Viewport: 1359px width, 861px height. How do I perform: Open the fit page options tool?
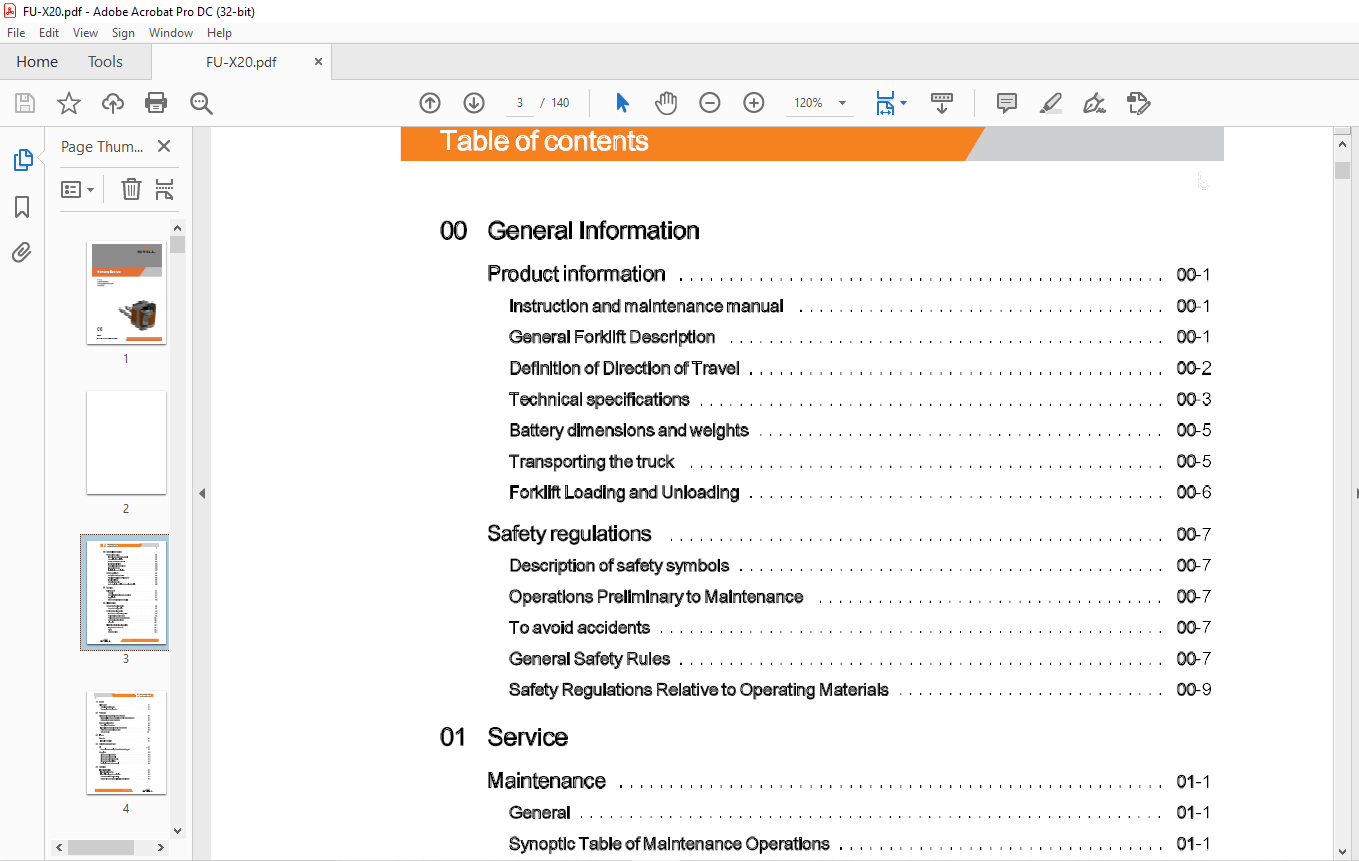coord(890,103)
